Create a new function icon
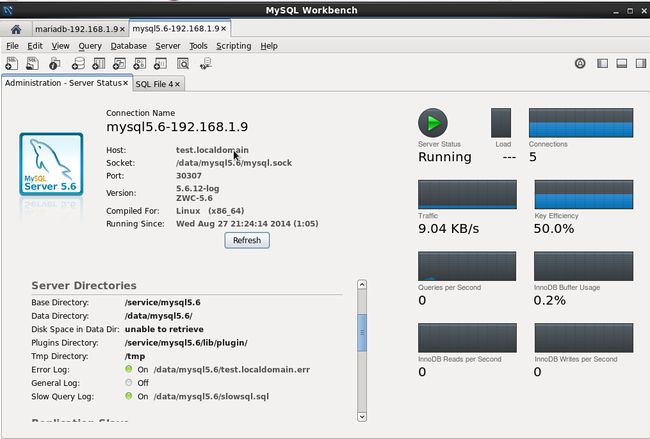This screenshot has height=439, width=650. click(x=160, y=63)
